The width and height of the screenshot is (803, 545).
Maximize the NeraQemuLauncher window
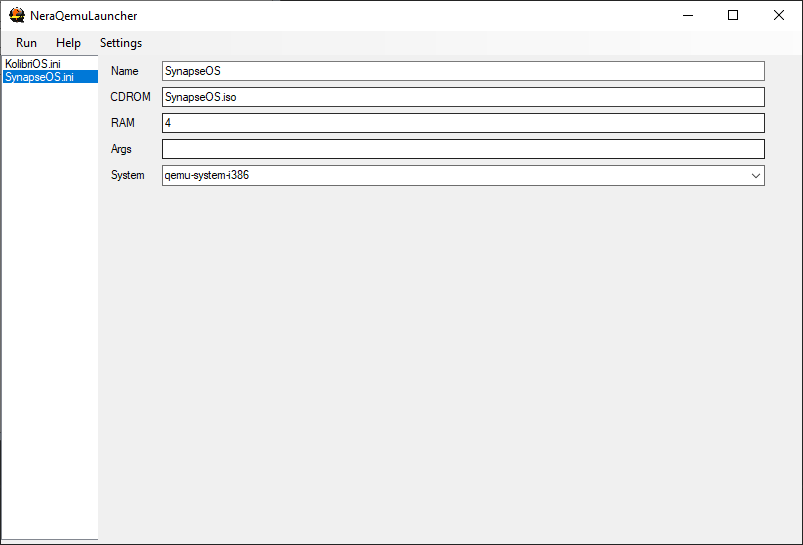point(733,15)
